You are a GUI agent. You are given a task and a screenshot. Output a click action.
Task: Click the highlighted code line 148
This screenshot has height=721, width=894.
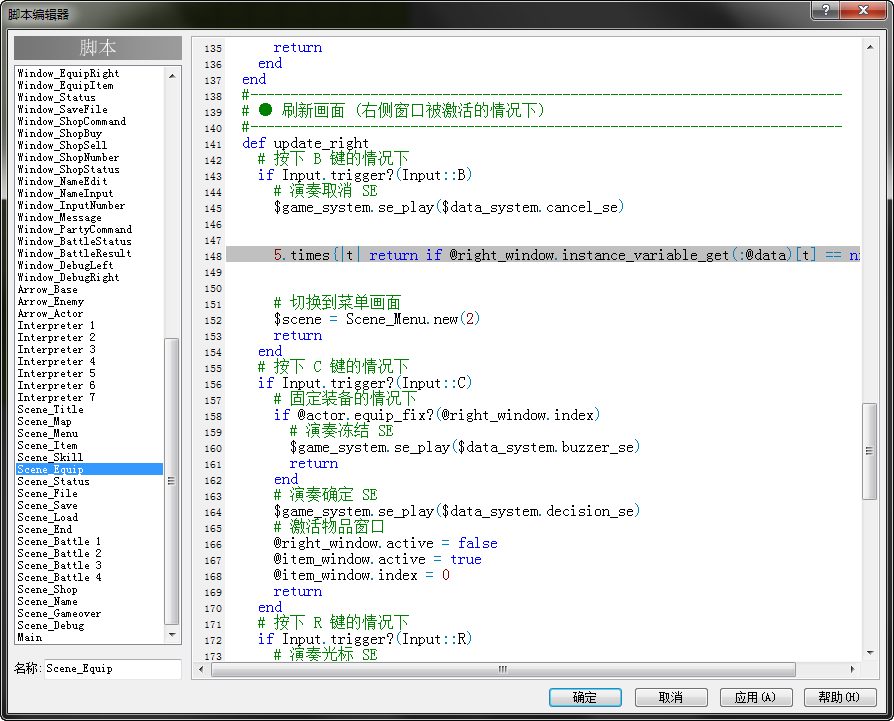click(x=543, y=255)
